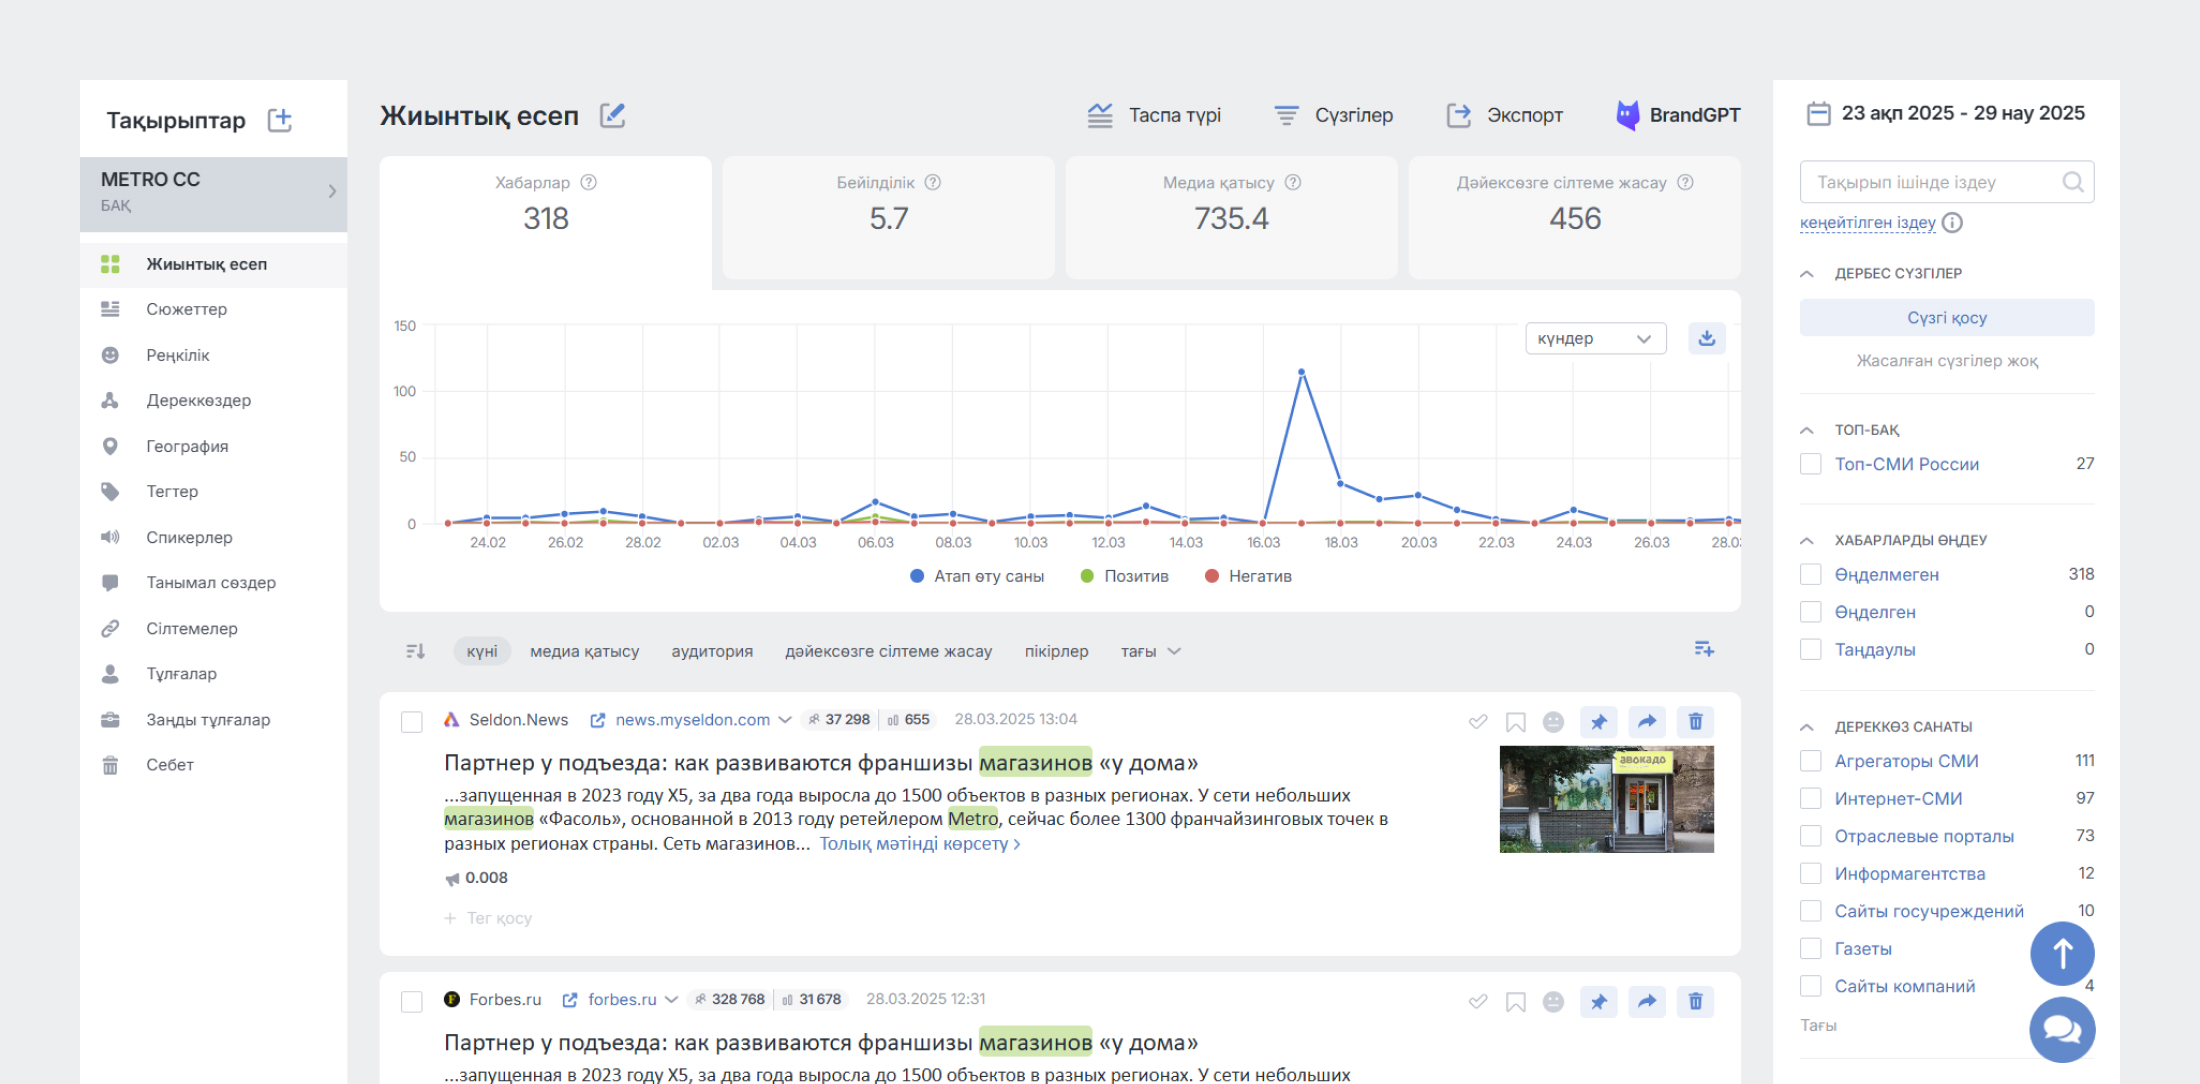
Task: Collapse the ХАБАРЛАРДЫ ӨҢДЕУ section
Action: [x=1806, y=540]
